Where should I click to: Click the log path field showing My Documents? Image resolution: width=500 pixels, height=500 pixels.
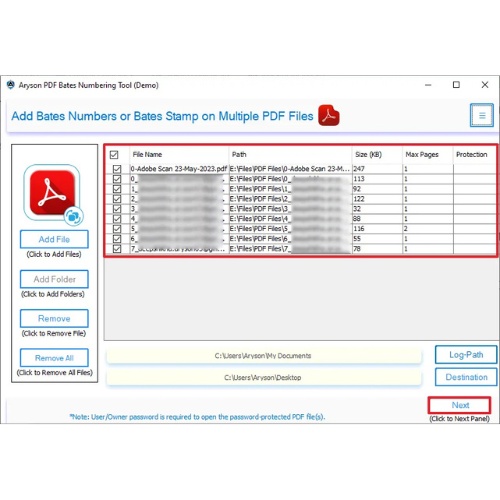click(264, 356)
